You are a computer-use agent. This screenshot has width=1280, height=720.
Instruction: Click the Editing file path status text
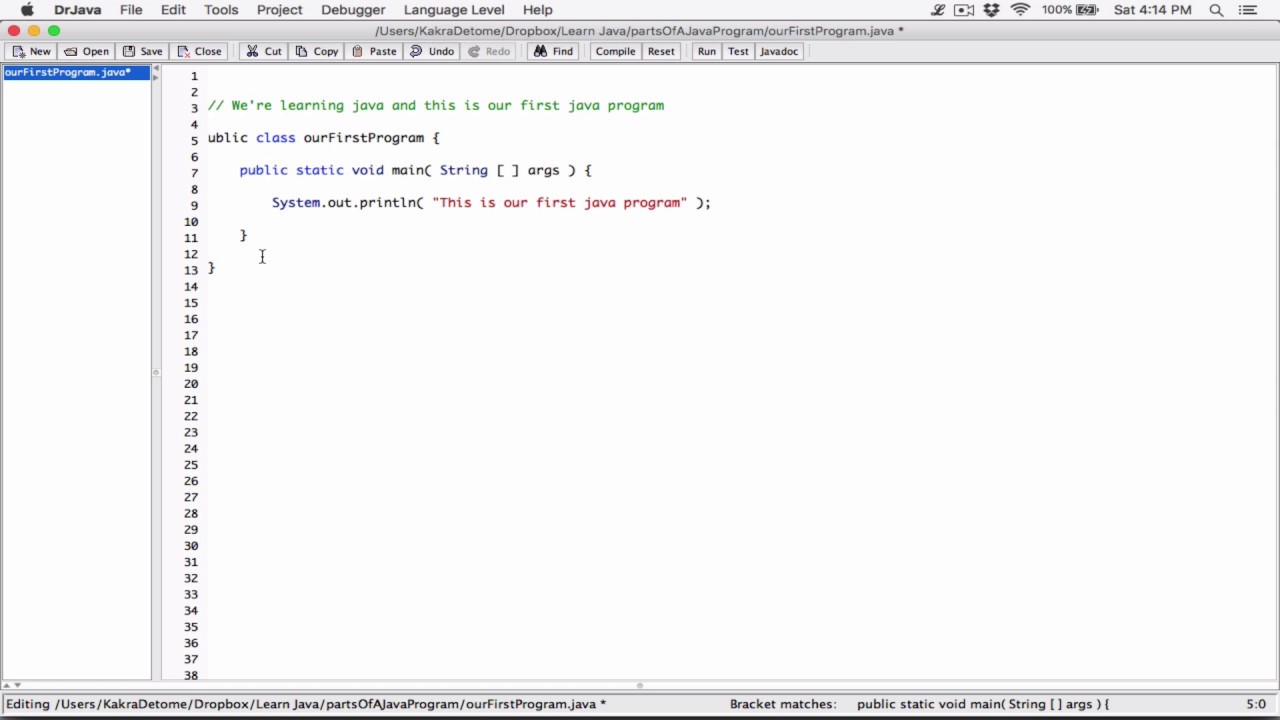(306, 704)
